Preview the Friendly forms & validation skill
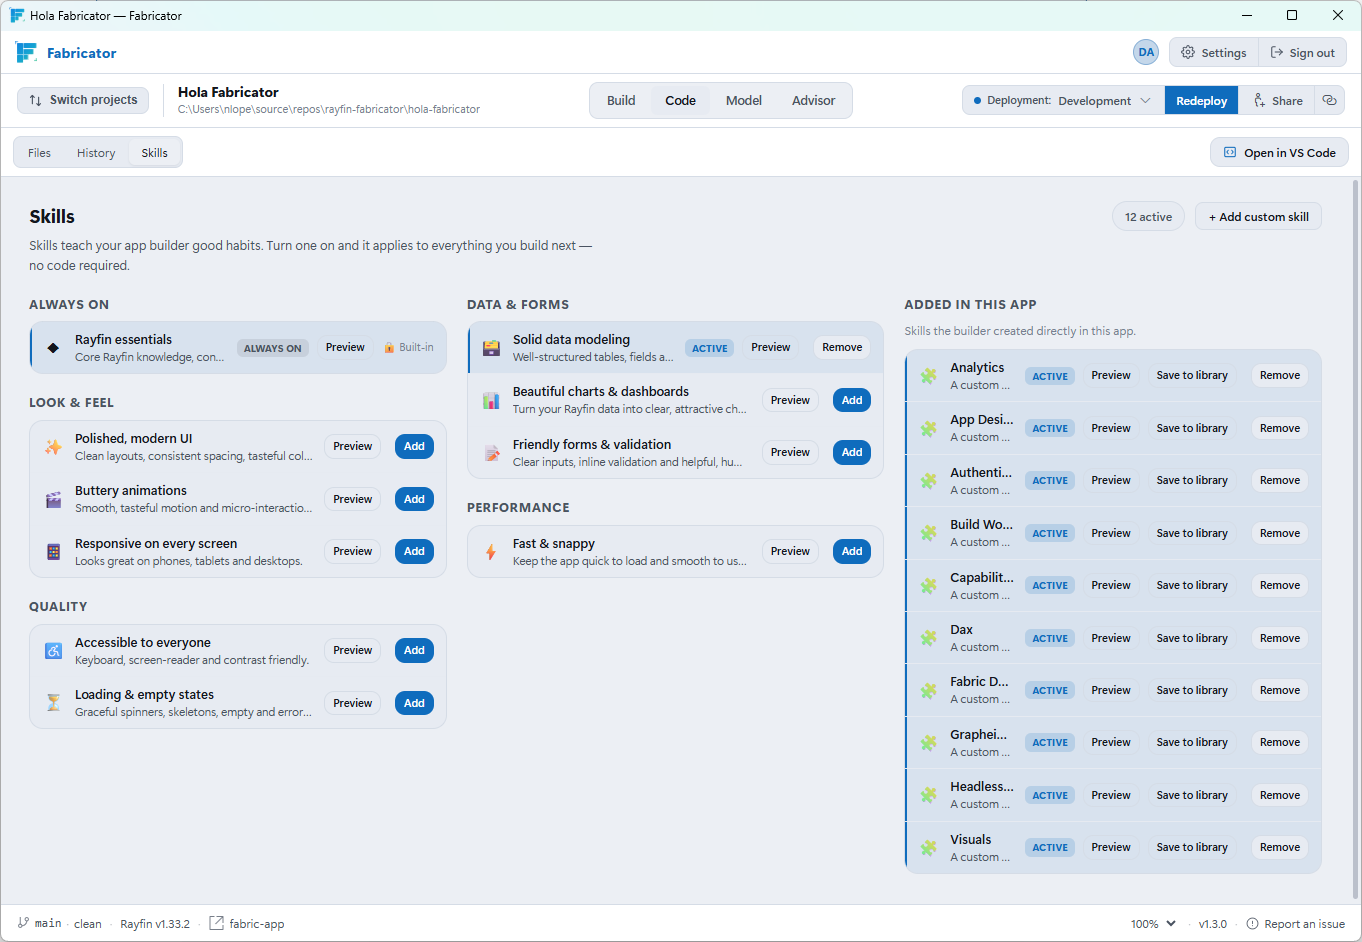Image resolution: width=1362 pixels, height=942 pixels. pyautogui.click(x=790, y=453)
